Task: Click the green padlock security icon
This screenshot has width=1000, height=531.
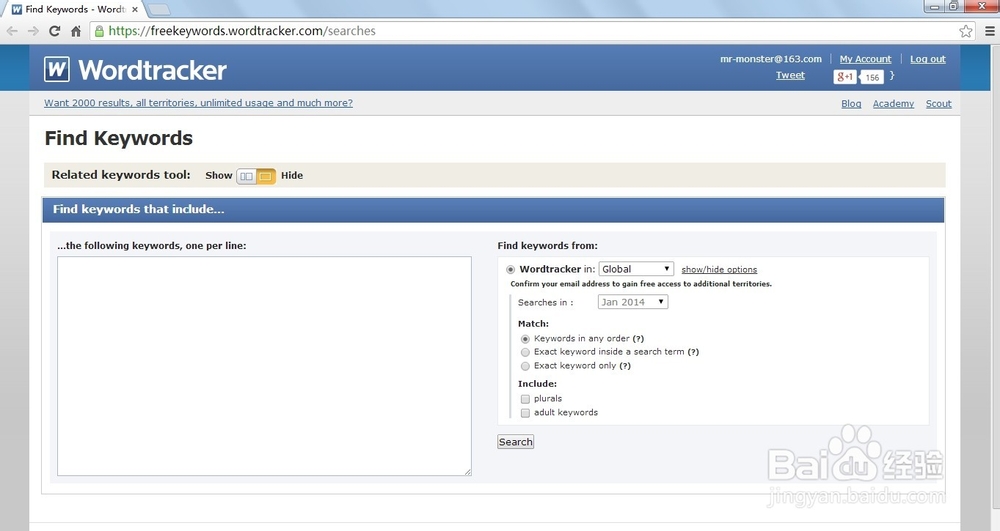Action: tap(99, 31)
